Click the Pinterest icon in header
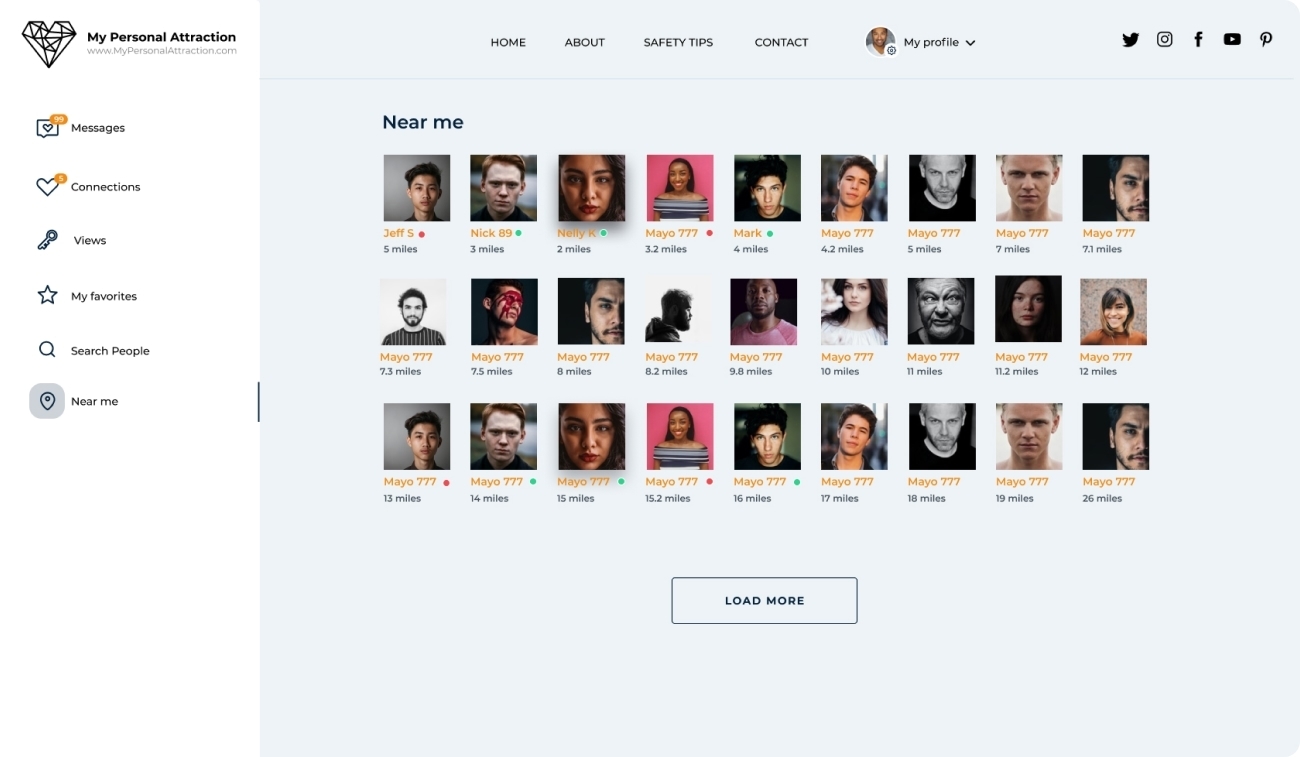 tap(1266, 40)
